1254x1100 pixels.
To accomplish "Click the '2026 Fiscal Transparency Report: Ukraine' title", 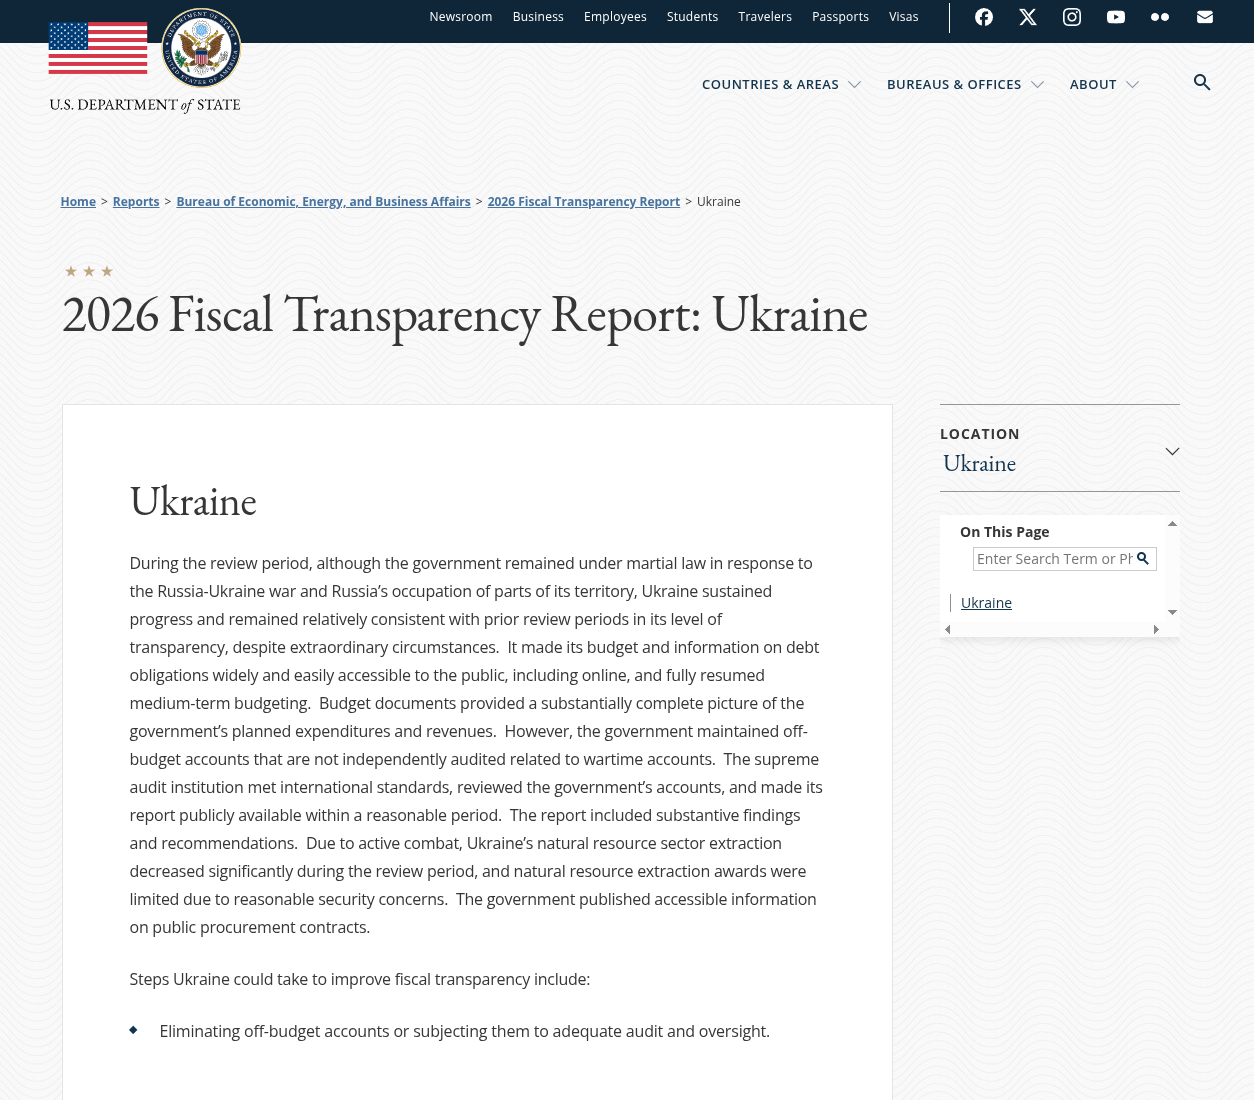I will coord(465,314).
